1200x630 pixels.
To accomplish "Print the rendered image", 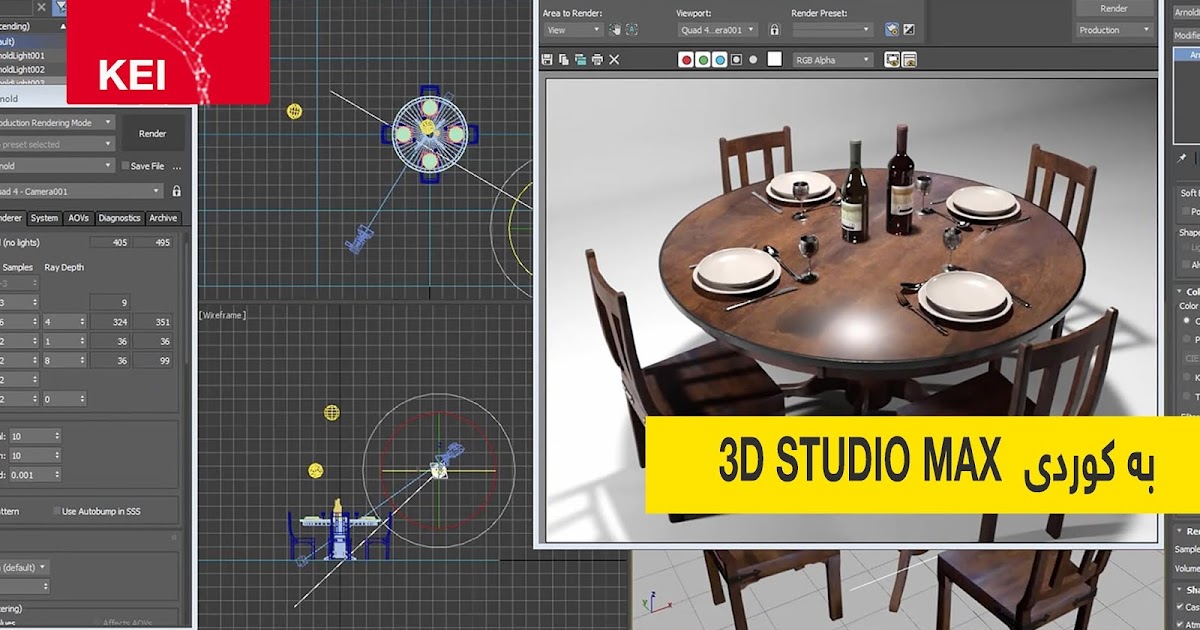I will coord(598,60).
